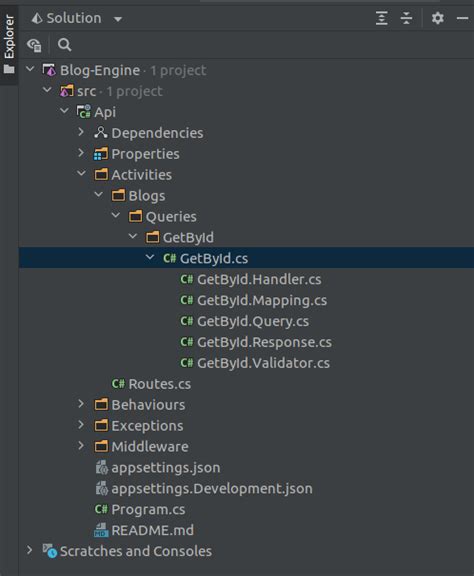The width and height of the screenshot is (474, 576).
Task: Collapse the Activities folder
Action: coord(81,173)
